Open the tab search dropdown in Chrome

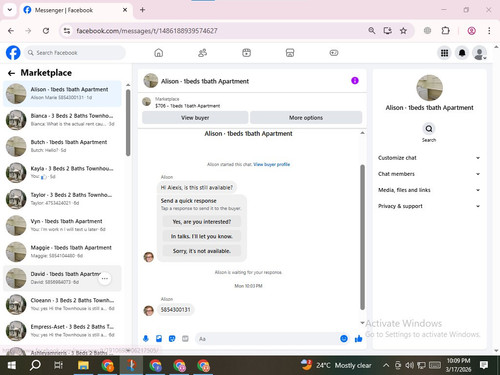click(x=10, y=10)
